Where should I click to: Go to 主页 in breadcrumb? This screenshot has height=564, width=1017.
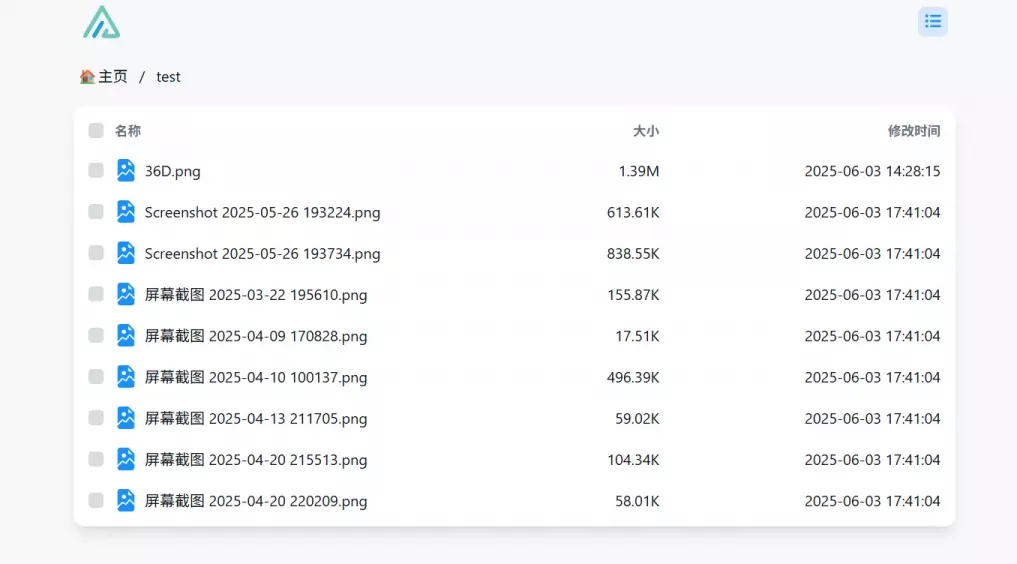113,76
